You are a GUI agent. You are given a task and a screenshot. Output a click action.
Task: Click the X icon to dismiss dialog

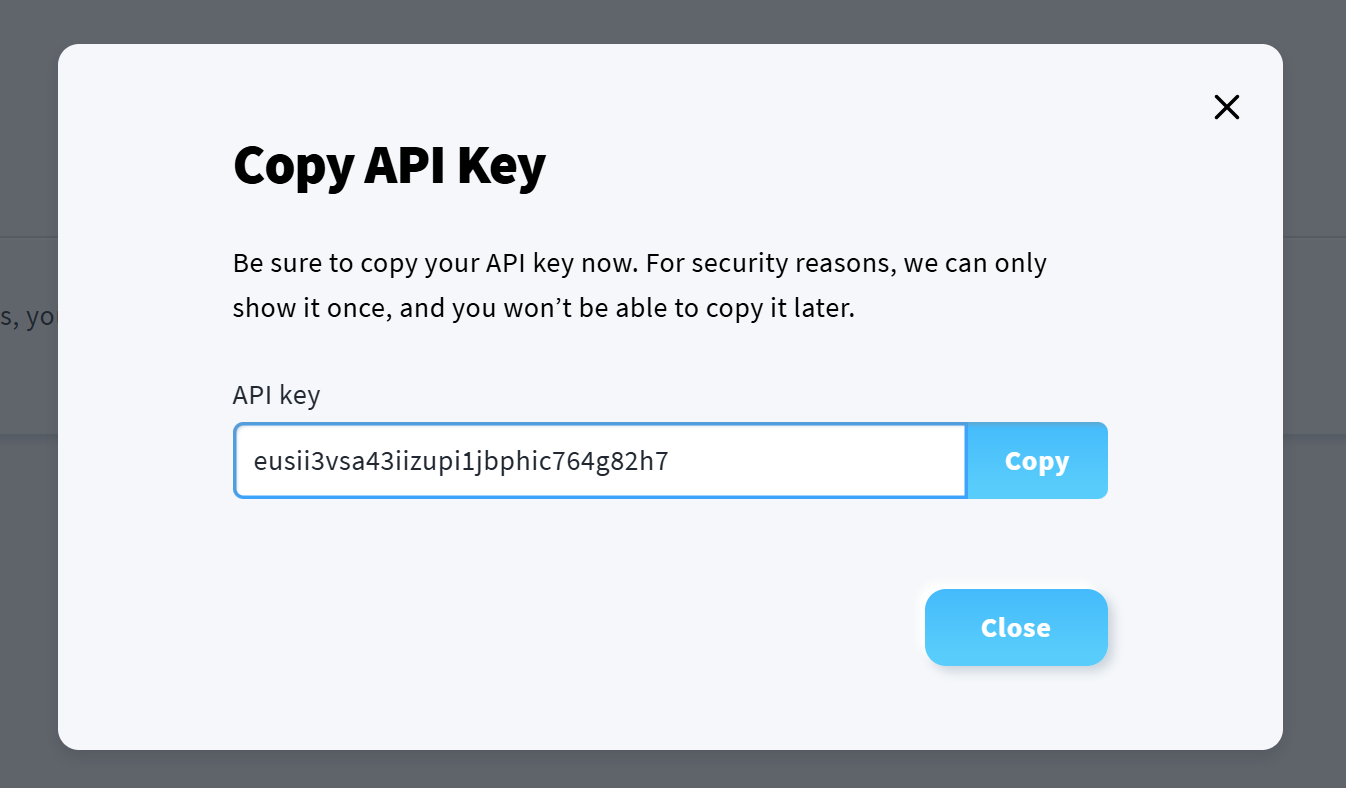tap(1226, 107)
